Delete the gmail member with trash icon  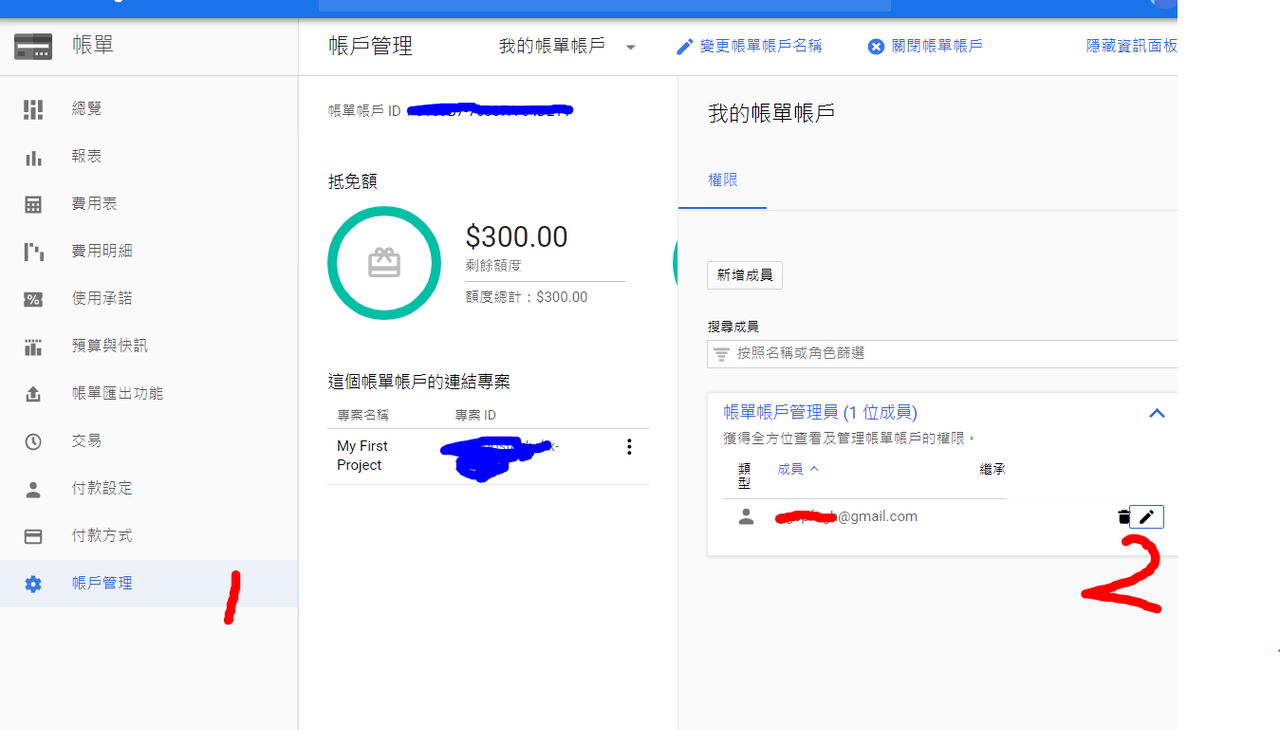pyautogui.click(x=1124, y=517)
